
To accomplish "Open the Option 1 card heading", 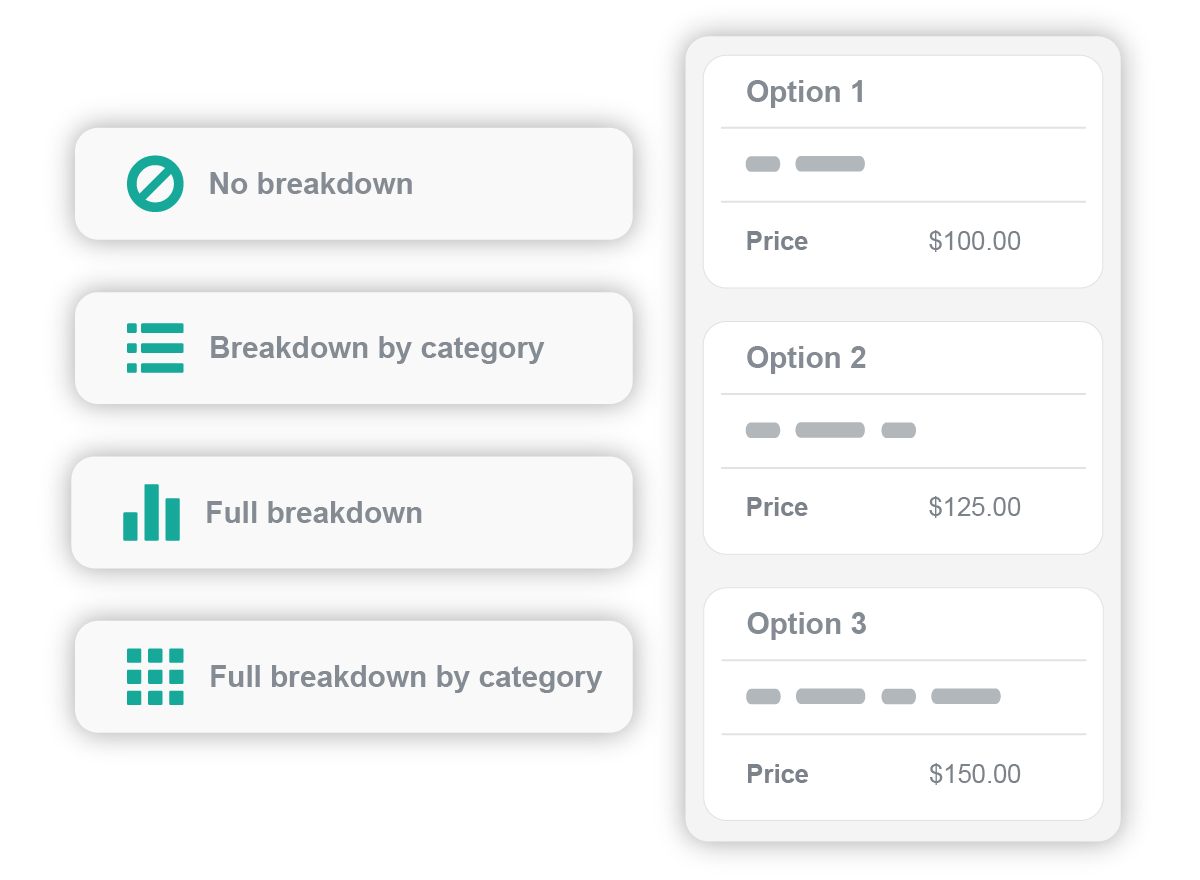I will [805, 92].
